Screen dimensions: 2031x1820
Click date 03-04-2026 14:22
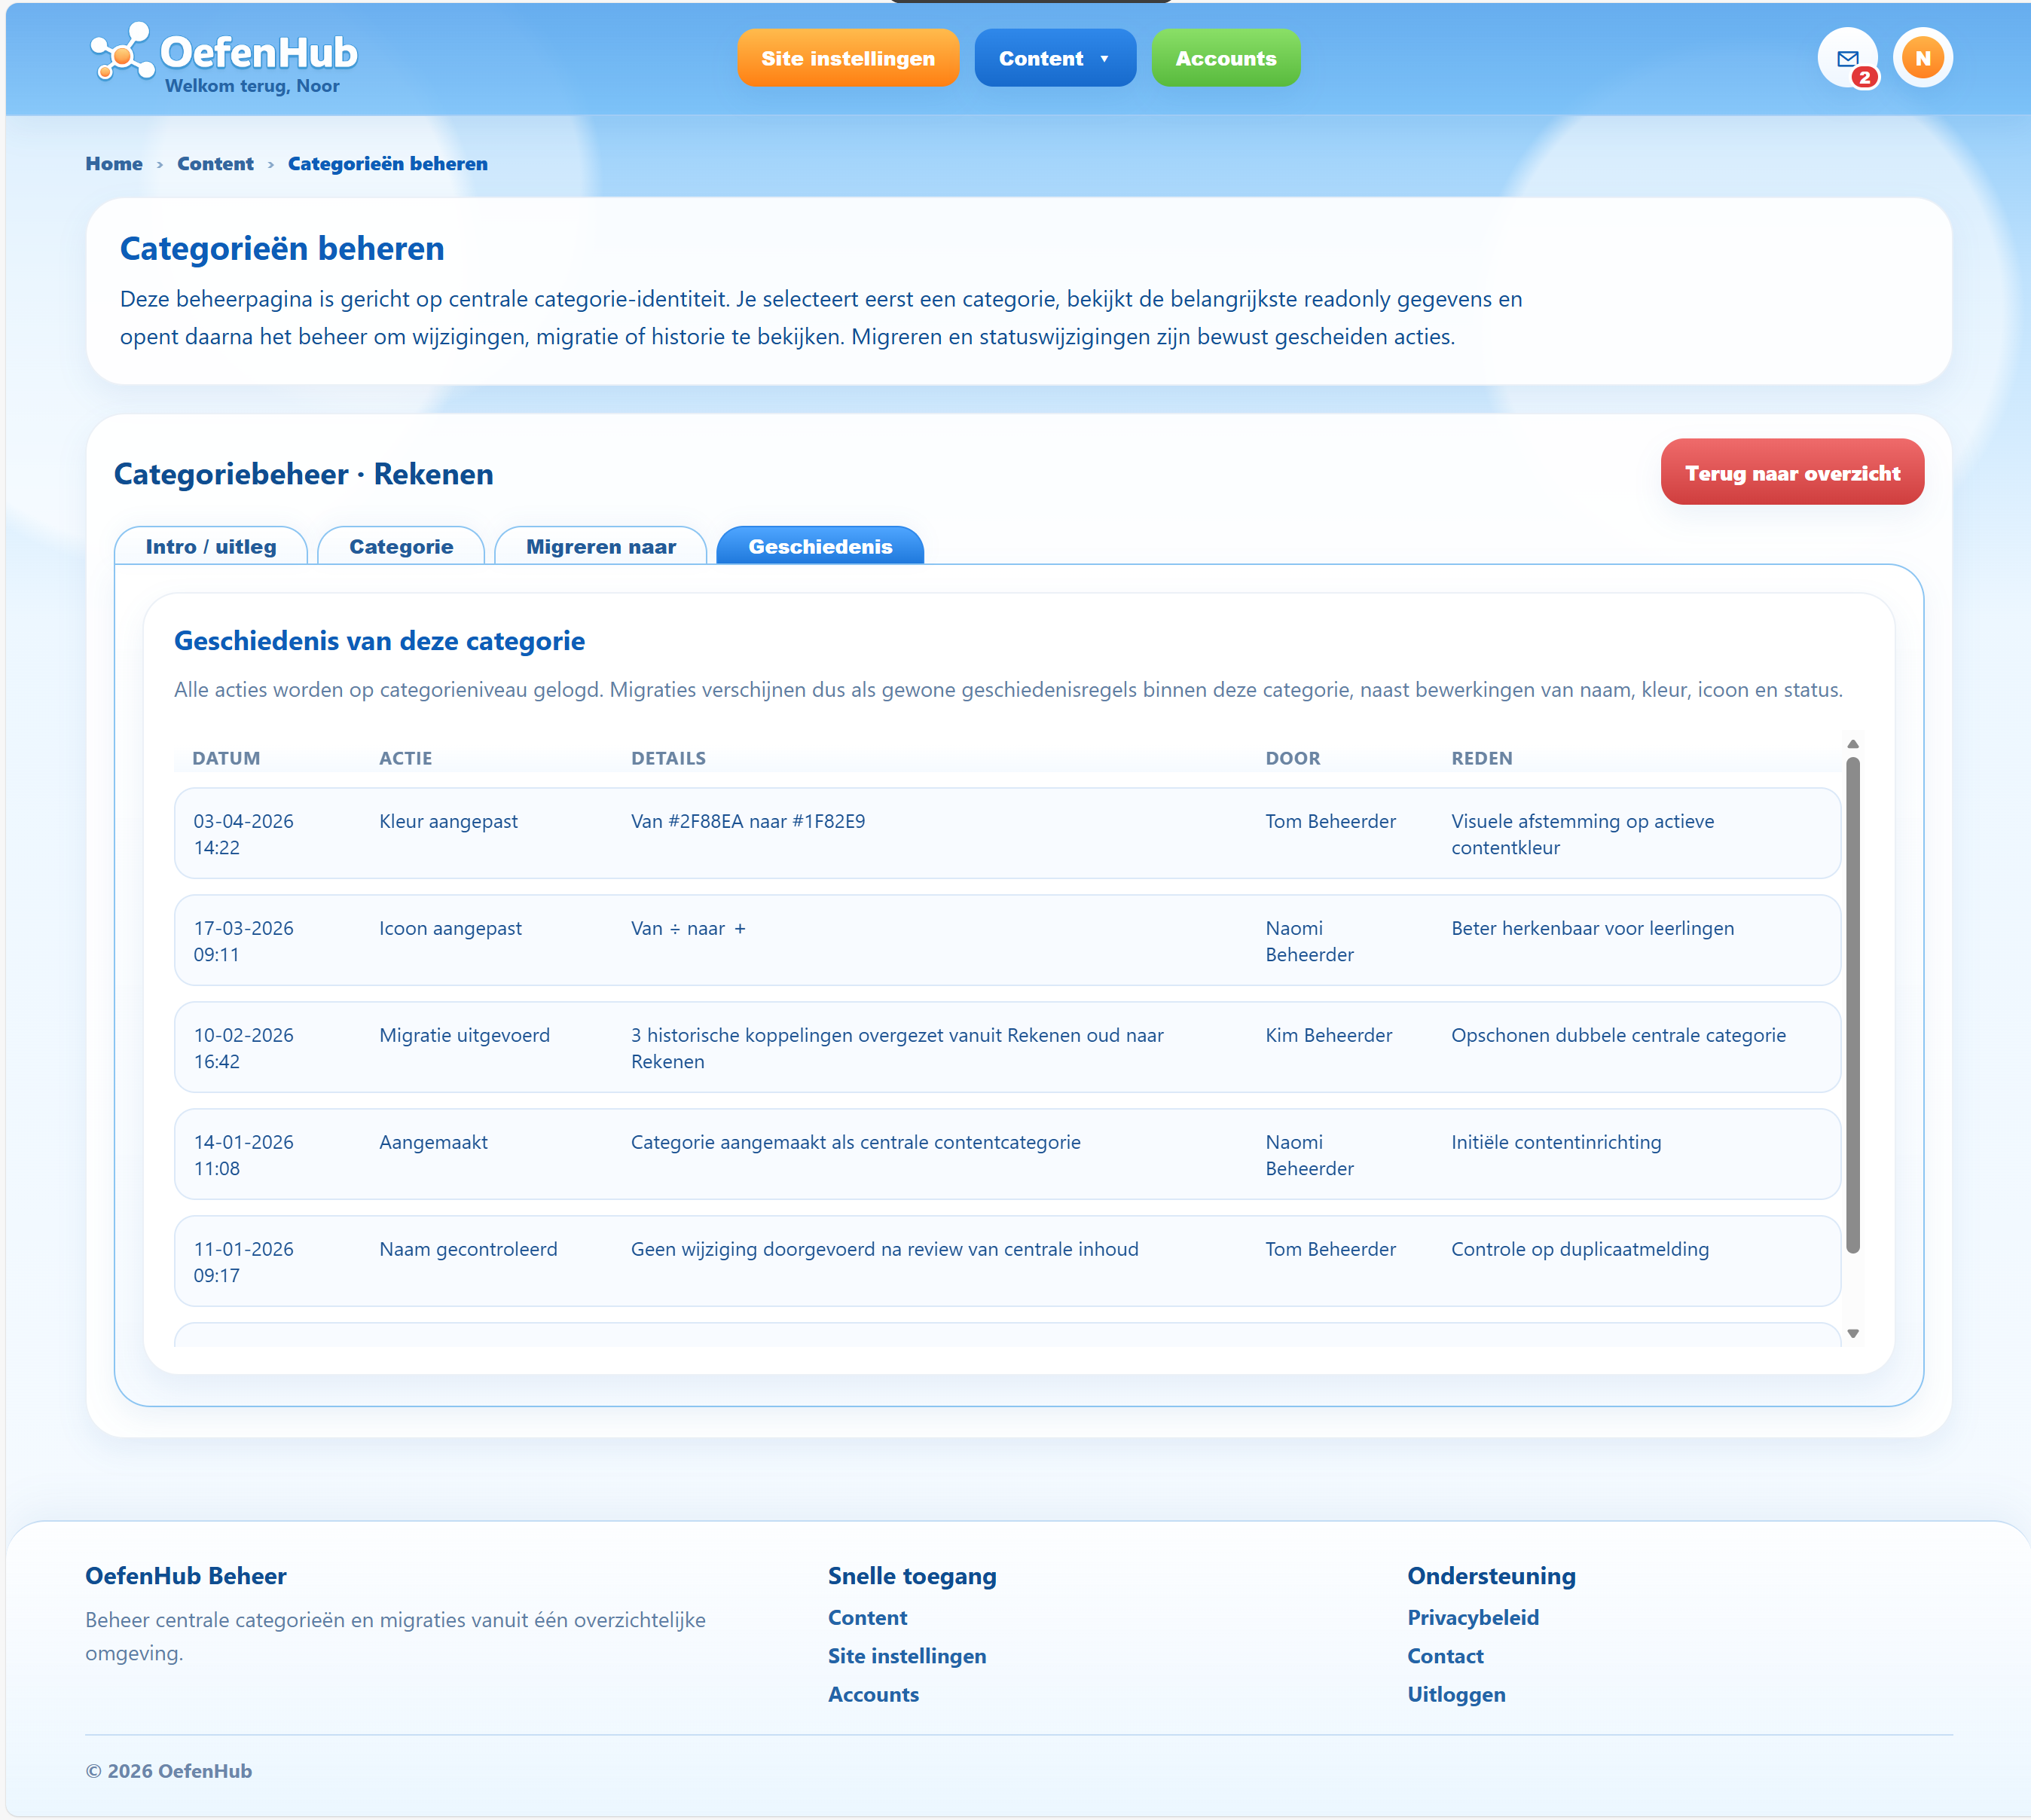[x=243, y=834]
